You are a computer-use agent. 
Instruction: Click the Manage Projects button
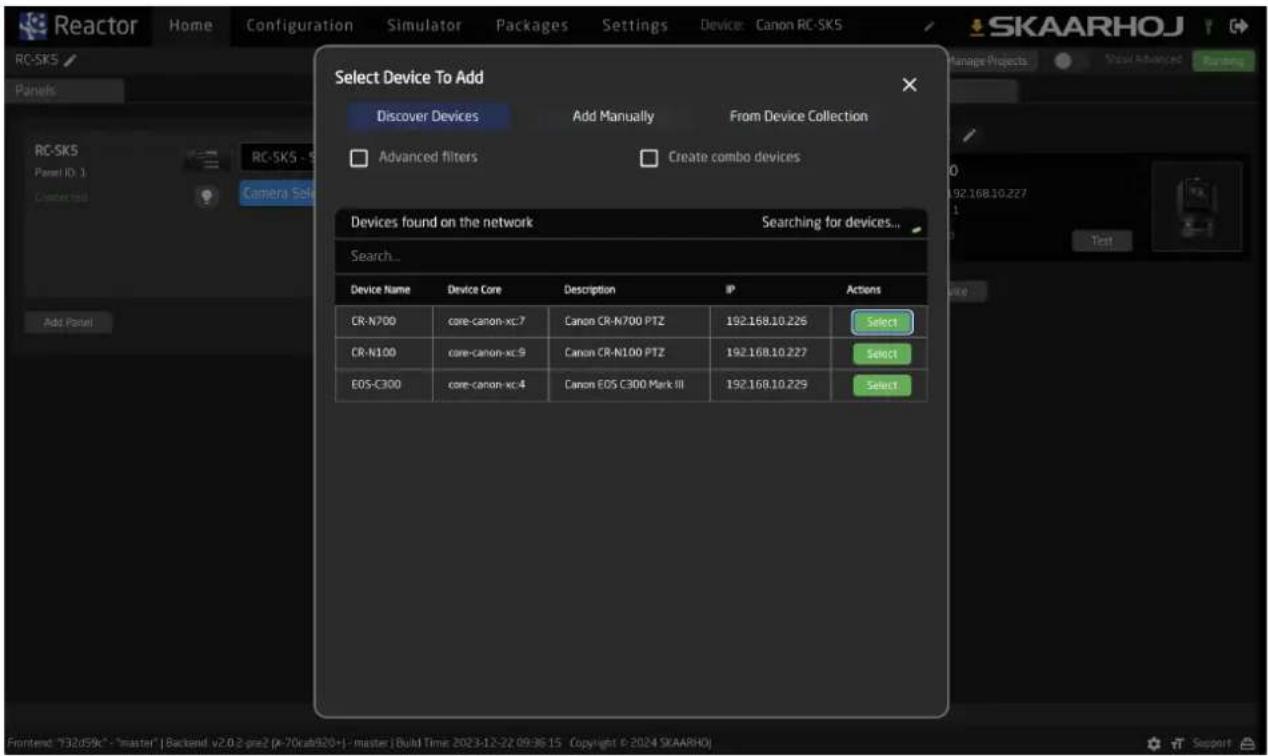click(992, 62)
